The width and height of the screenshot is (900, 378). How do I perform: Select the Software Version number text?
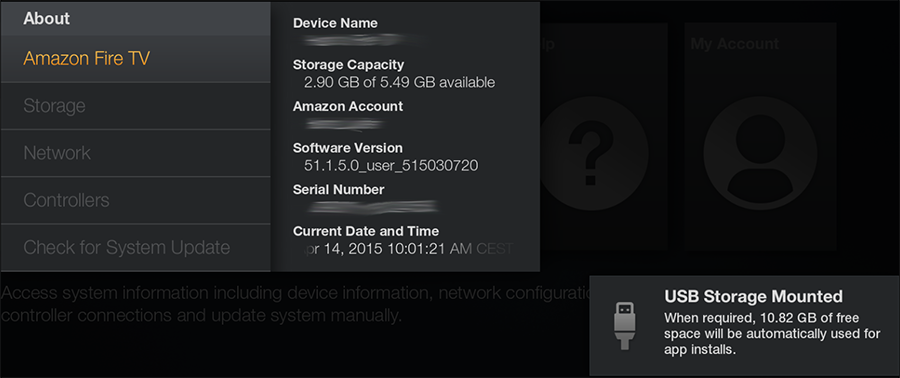click(x=391, y=166)
